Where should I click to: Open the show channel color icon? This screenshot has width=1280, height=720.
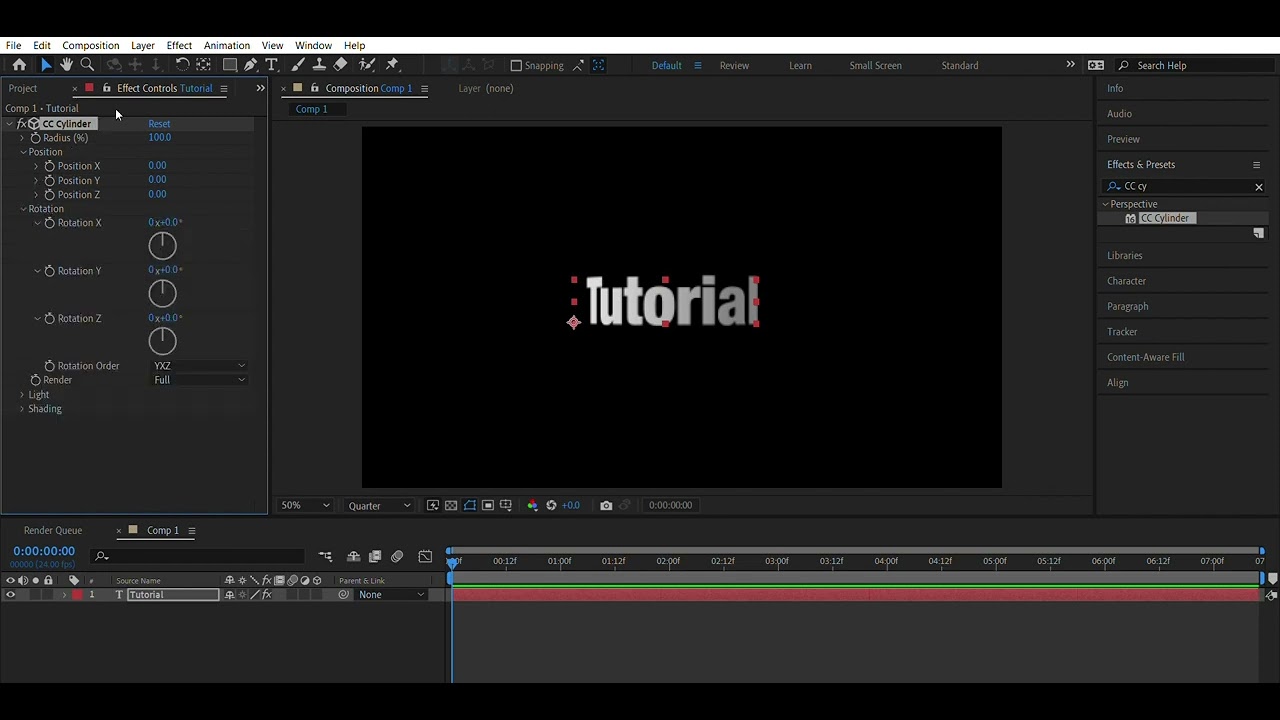[532, 505]
